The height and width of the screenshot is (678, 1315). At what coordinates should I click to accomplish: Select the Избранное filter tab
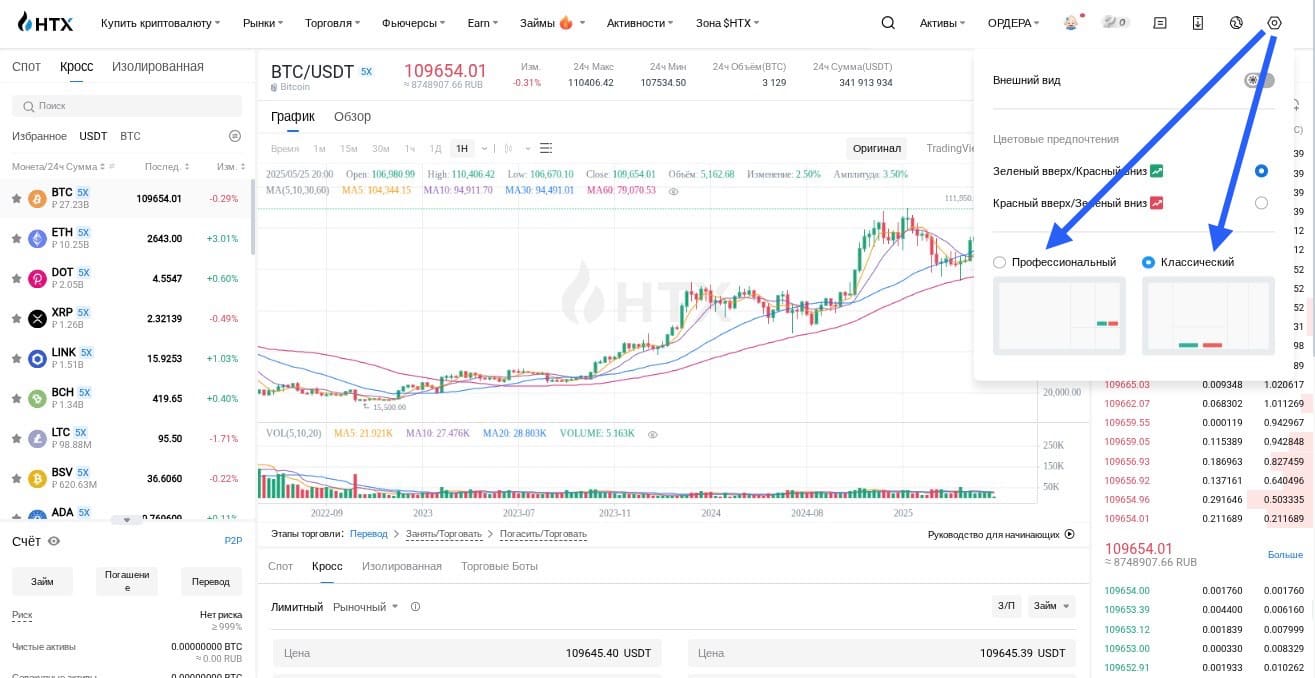pyautogui.click(x=39, y=136)
